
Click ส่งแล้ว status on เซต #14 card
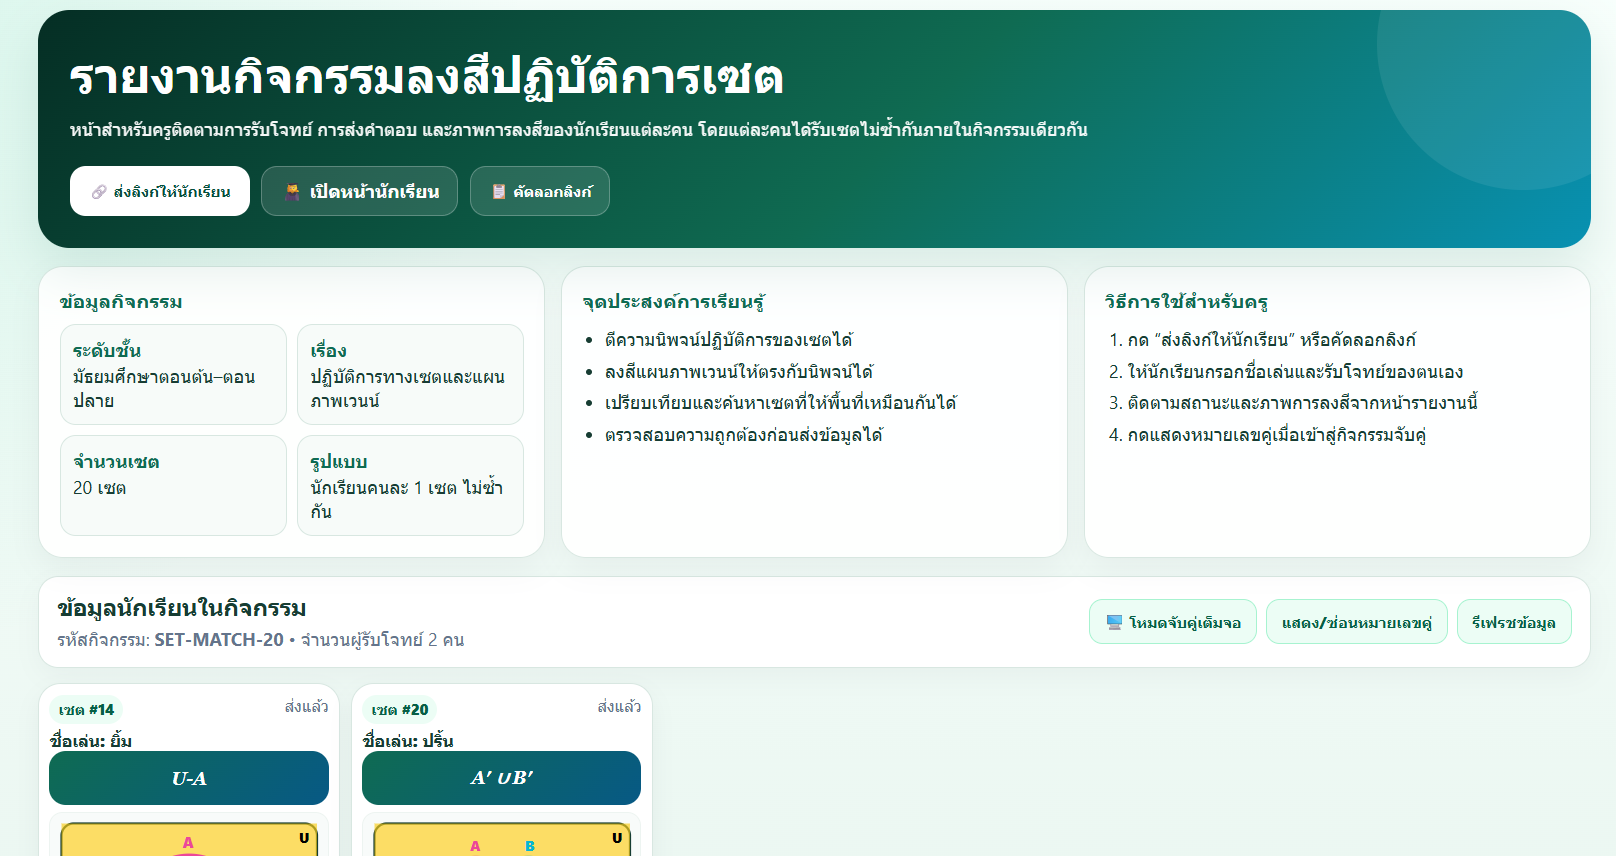306,707
